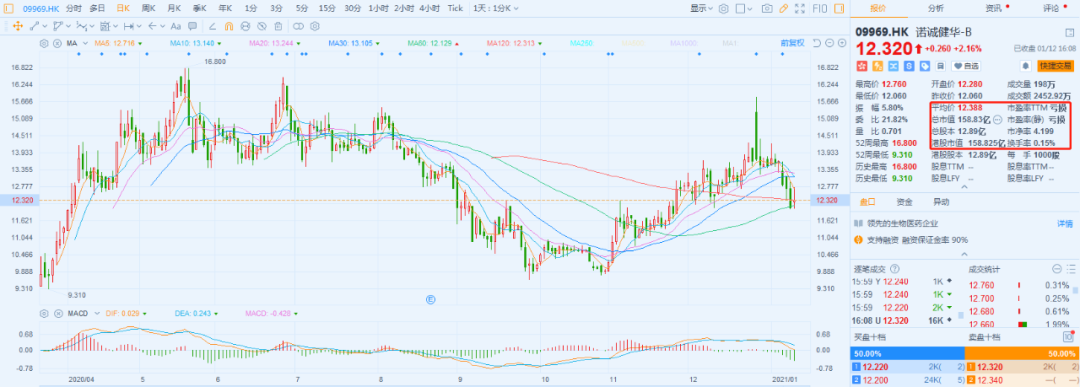Image resolution: width=1080 pixels, height=387 pixels.
Task: Open the 1天:1分K period dropdown
Action: coord(495,8)
